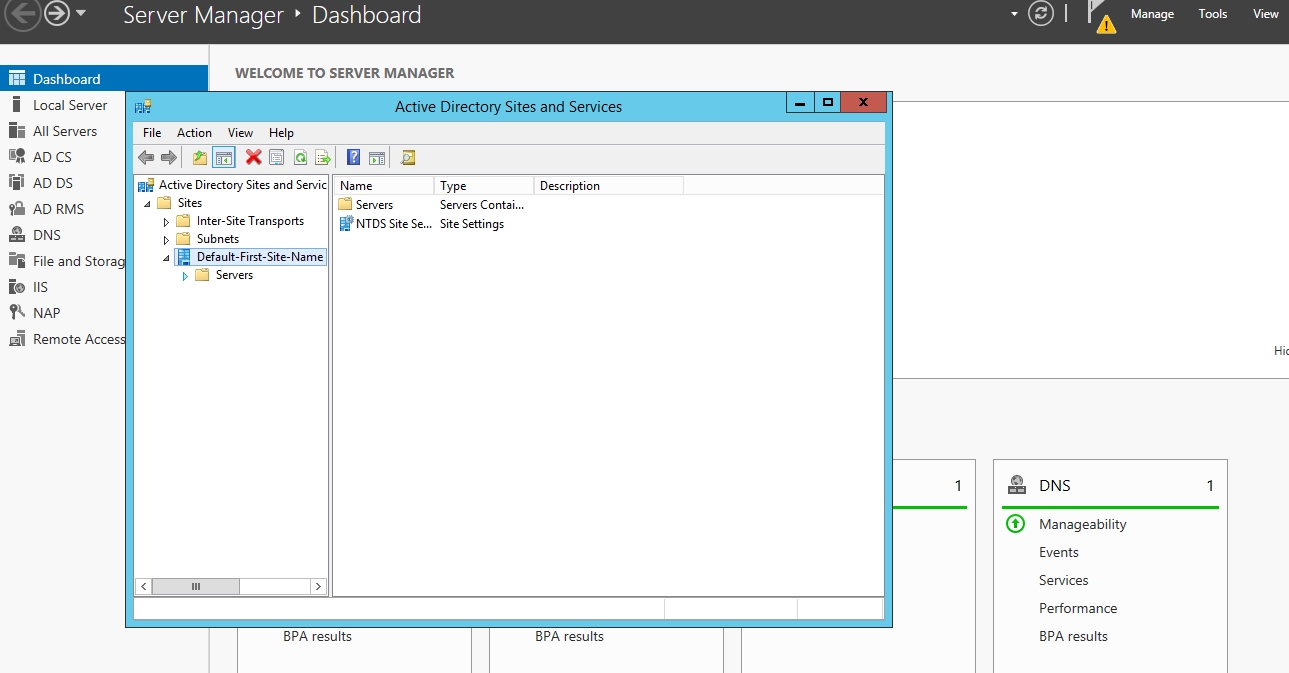Viewport: 1289px width, 673px height.
Task: Select AD DS in the sidebar
Action: point(52,183)
